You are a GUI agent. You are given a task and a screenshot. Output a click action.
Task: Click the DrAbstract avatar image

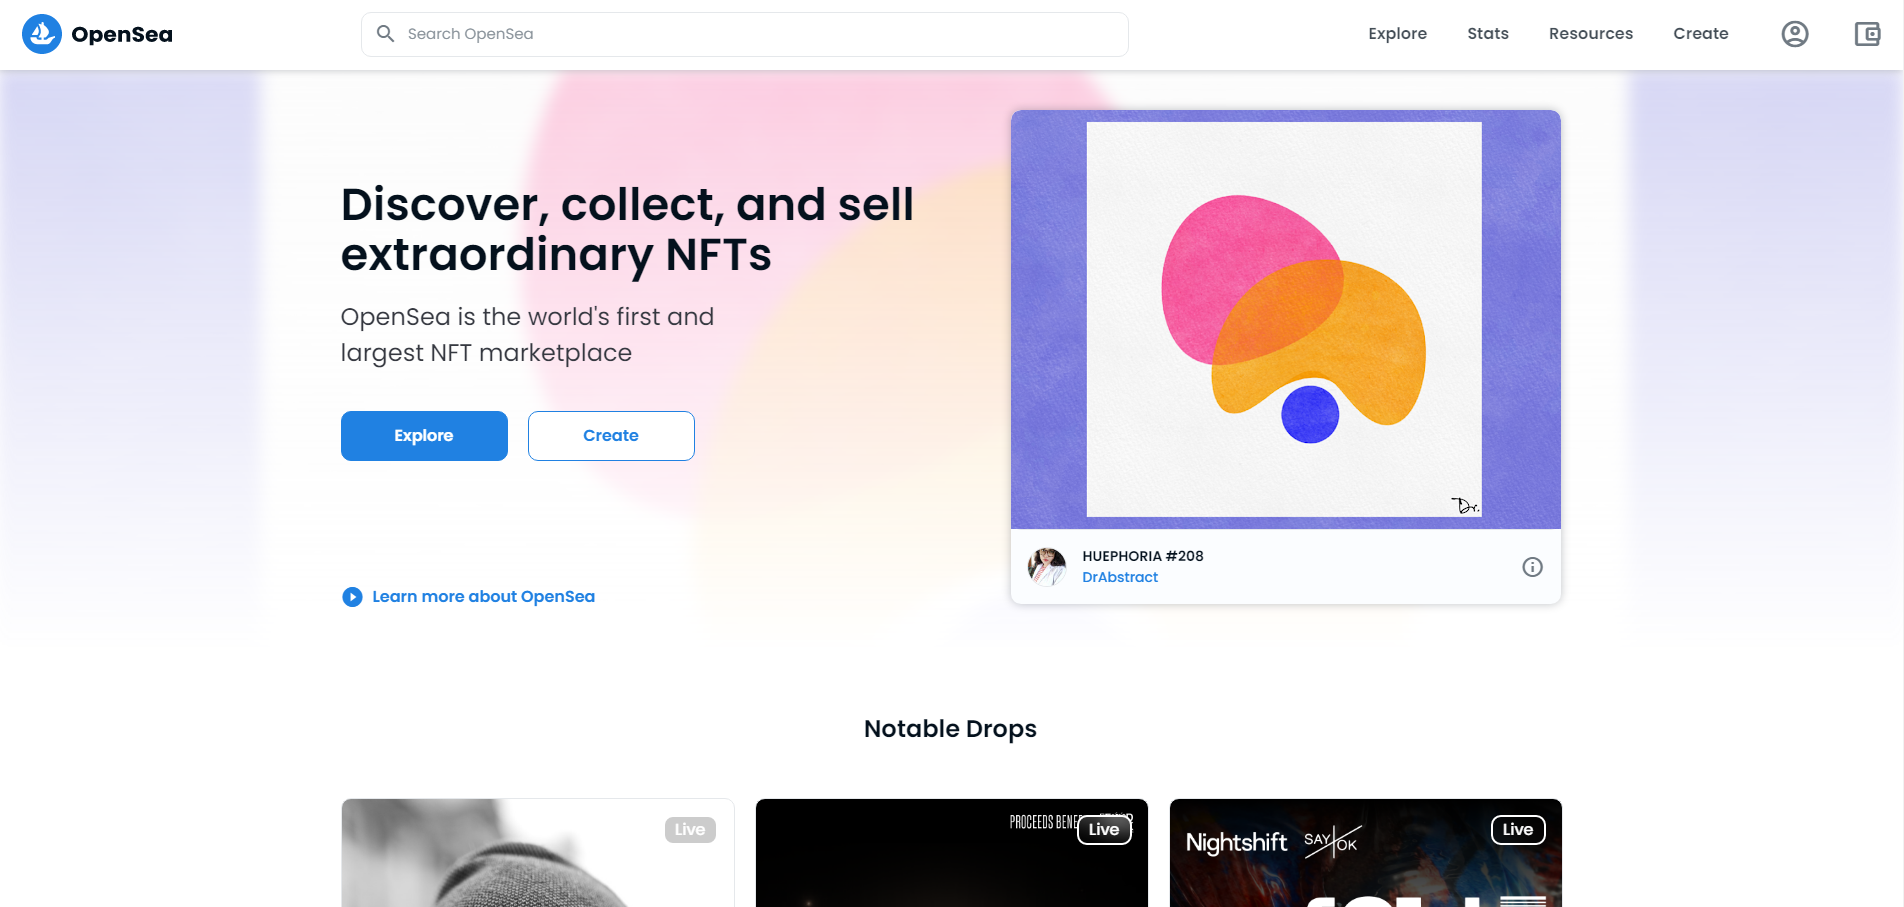tap(1047, 567)
